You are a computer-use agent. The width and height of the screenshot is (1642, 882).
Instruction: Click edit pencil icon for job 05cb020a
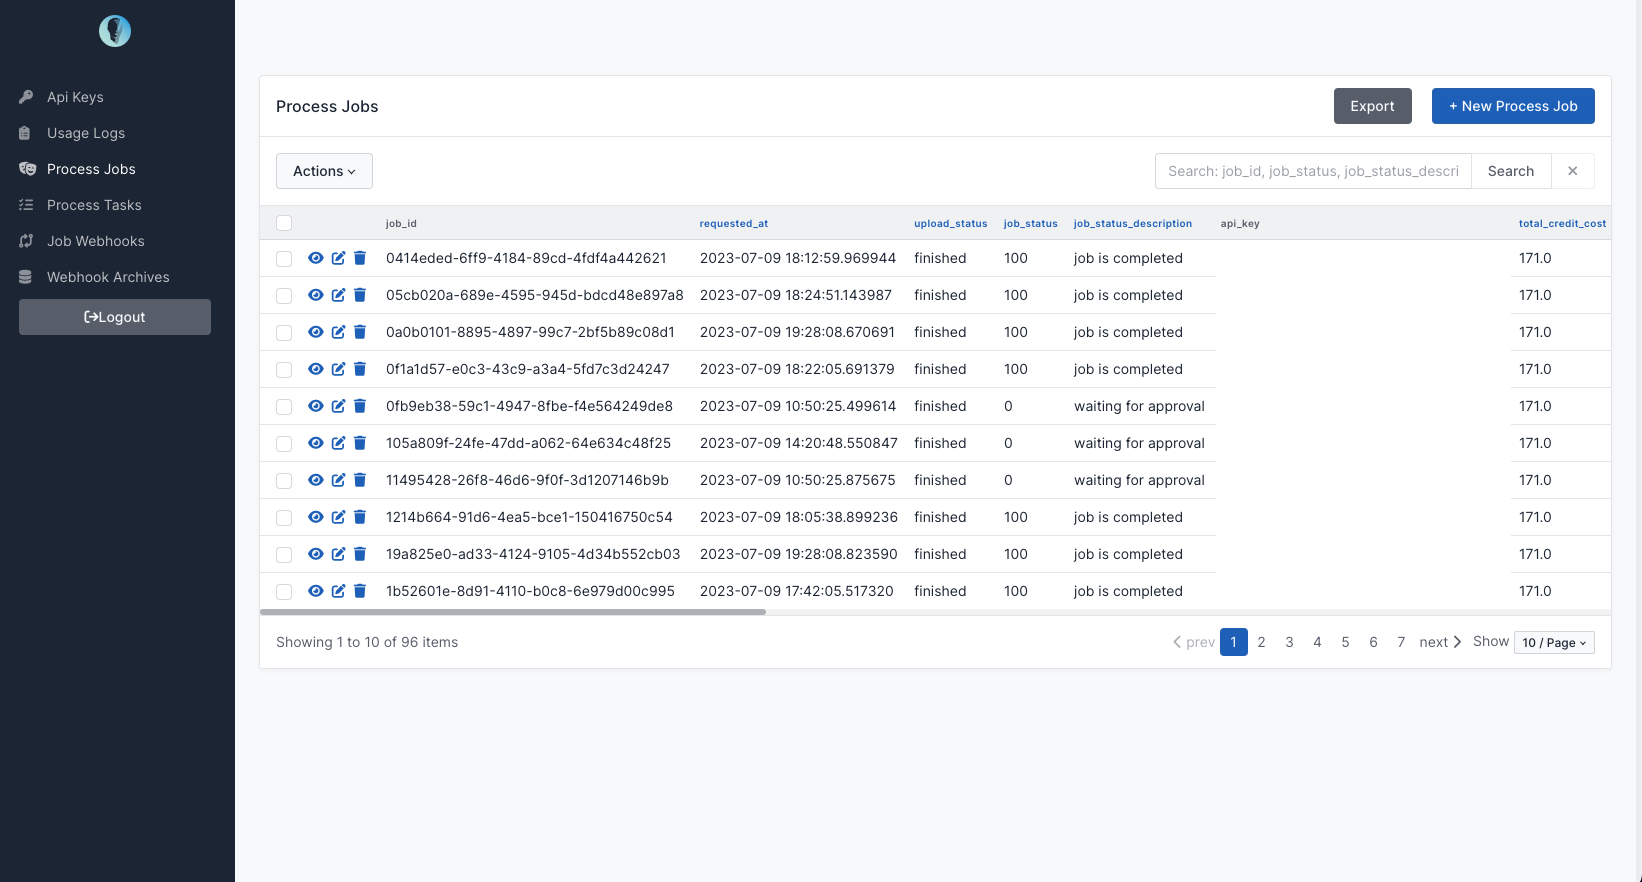click(338, 295)
